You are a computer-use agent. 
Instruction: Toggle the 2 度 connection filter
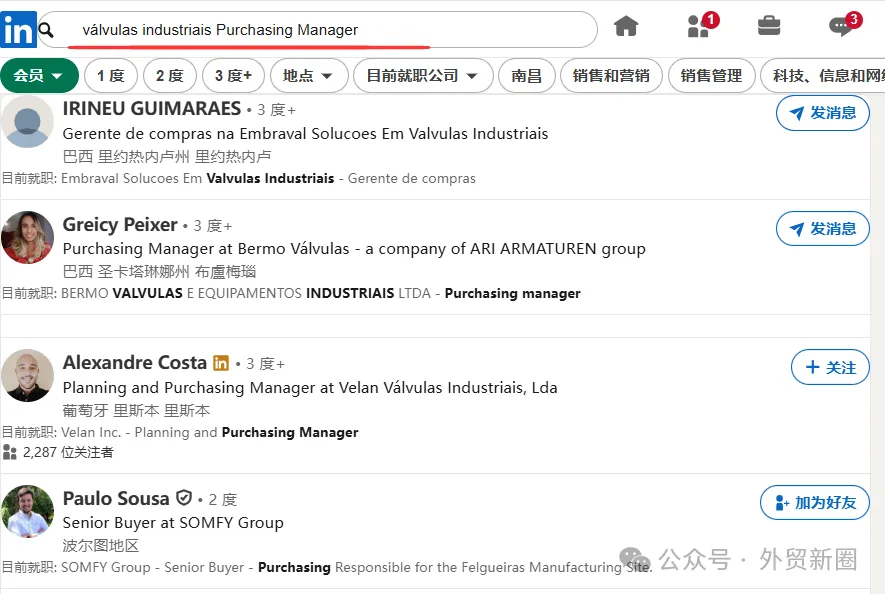tap(170, 76)
